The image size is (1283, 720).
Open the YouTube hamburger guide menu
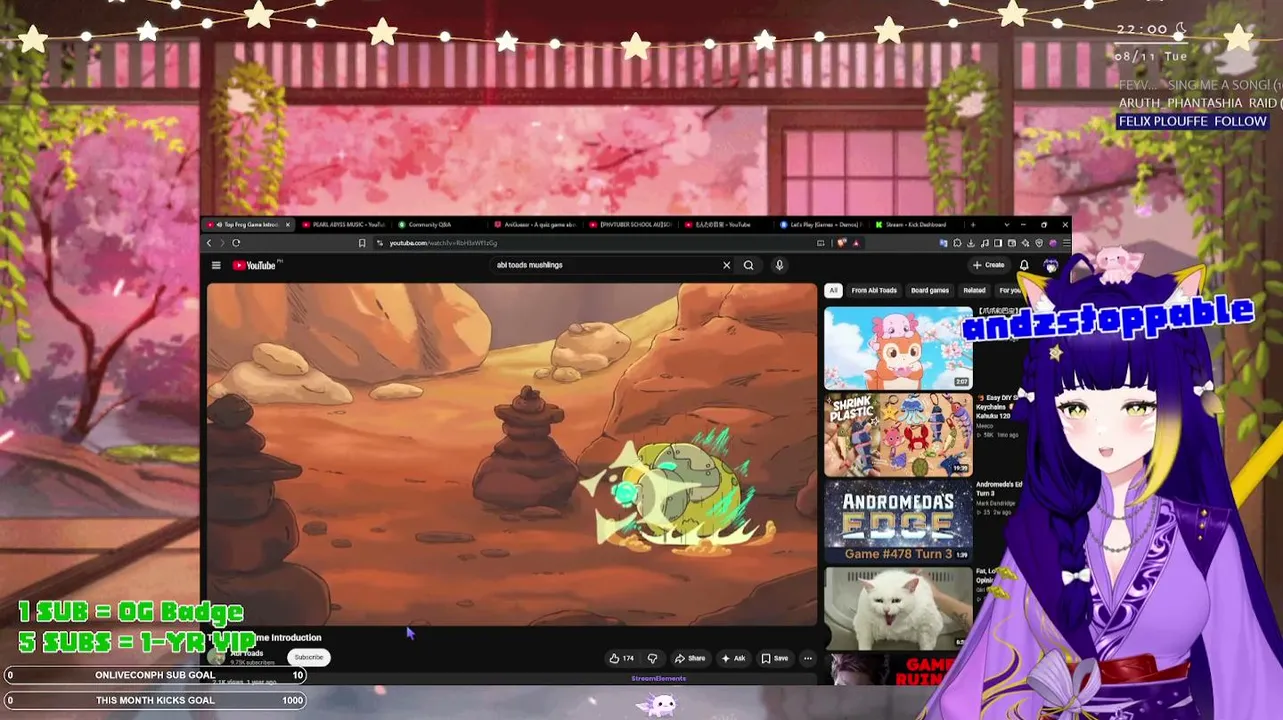216,265
